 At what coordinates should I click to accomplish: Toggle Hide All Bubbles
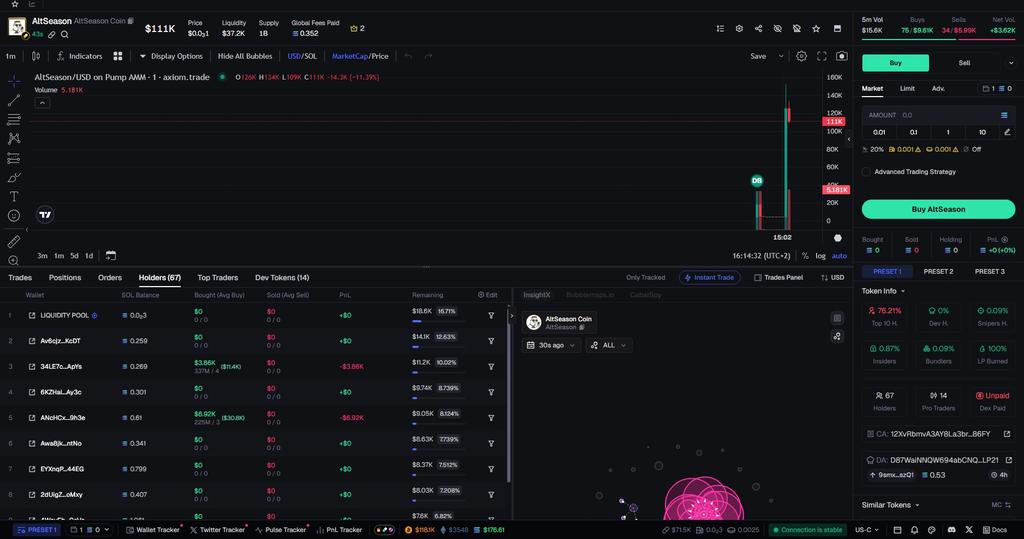point(245,56)
